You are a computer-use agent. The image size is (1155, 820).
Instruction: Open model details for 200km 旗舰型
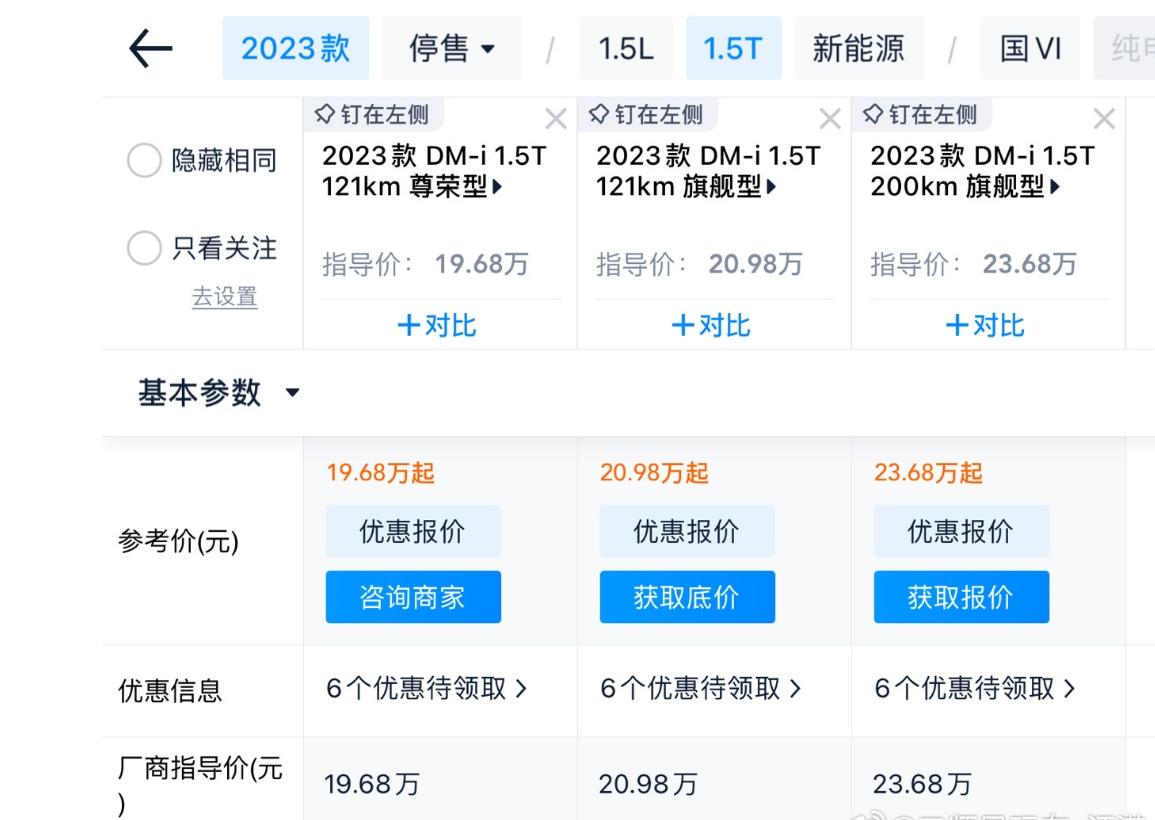[983, 171]
